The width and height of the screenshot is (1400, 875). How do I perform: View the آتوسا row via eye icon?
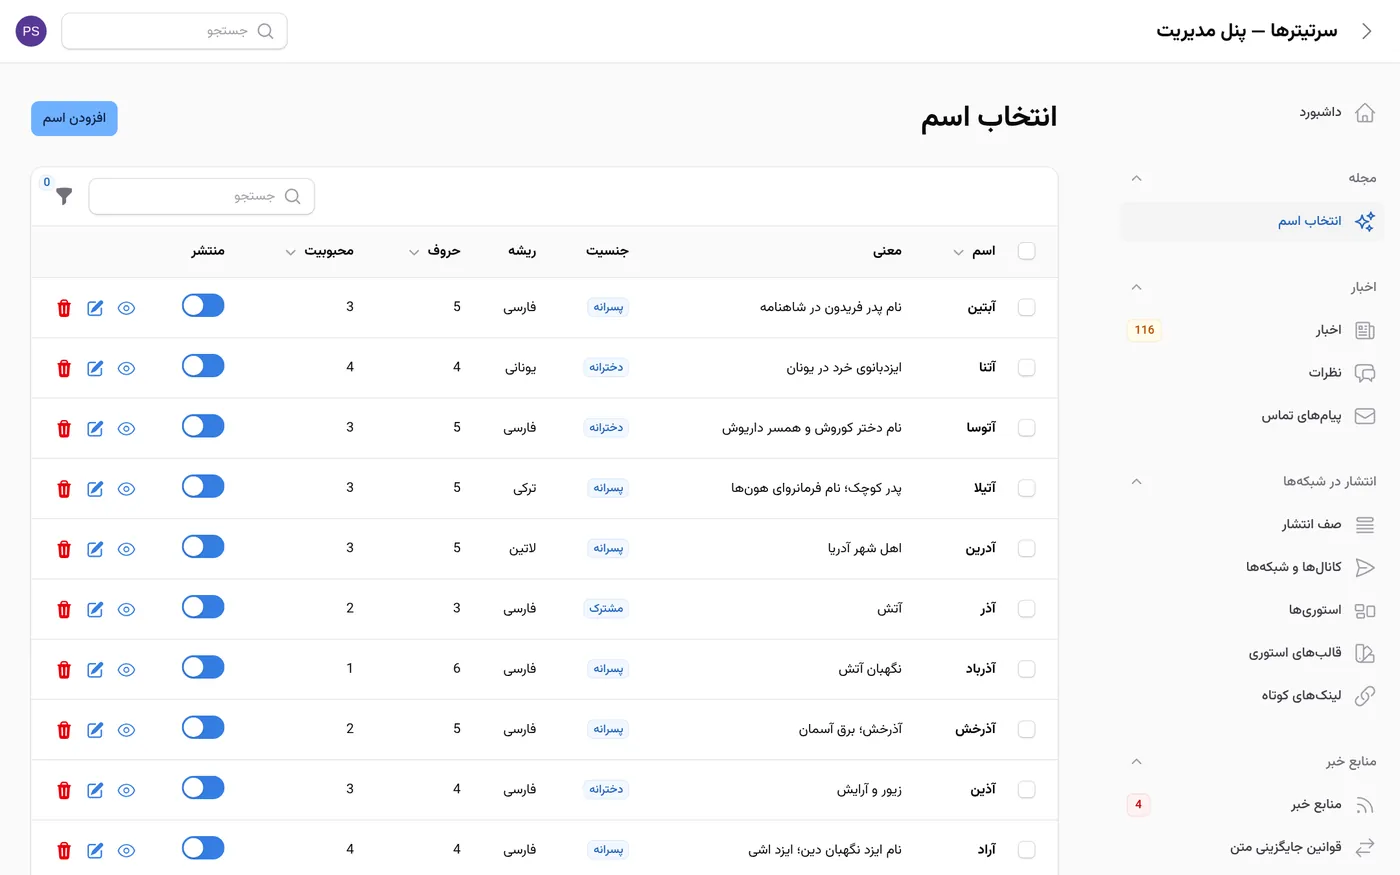[x=126, y=428]
